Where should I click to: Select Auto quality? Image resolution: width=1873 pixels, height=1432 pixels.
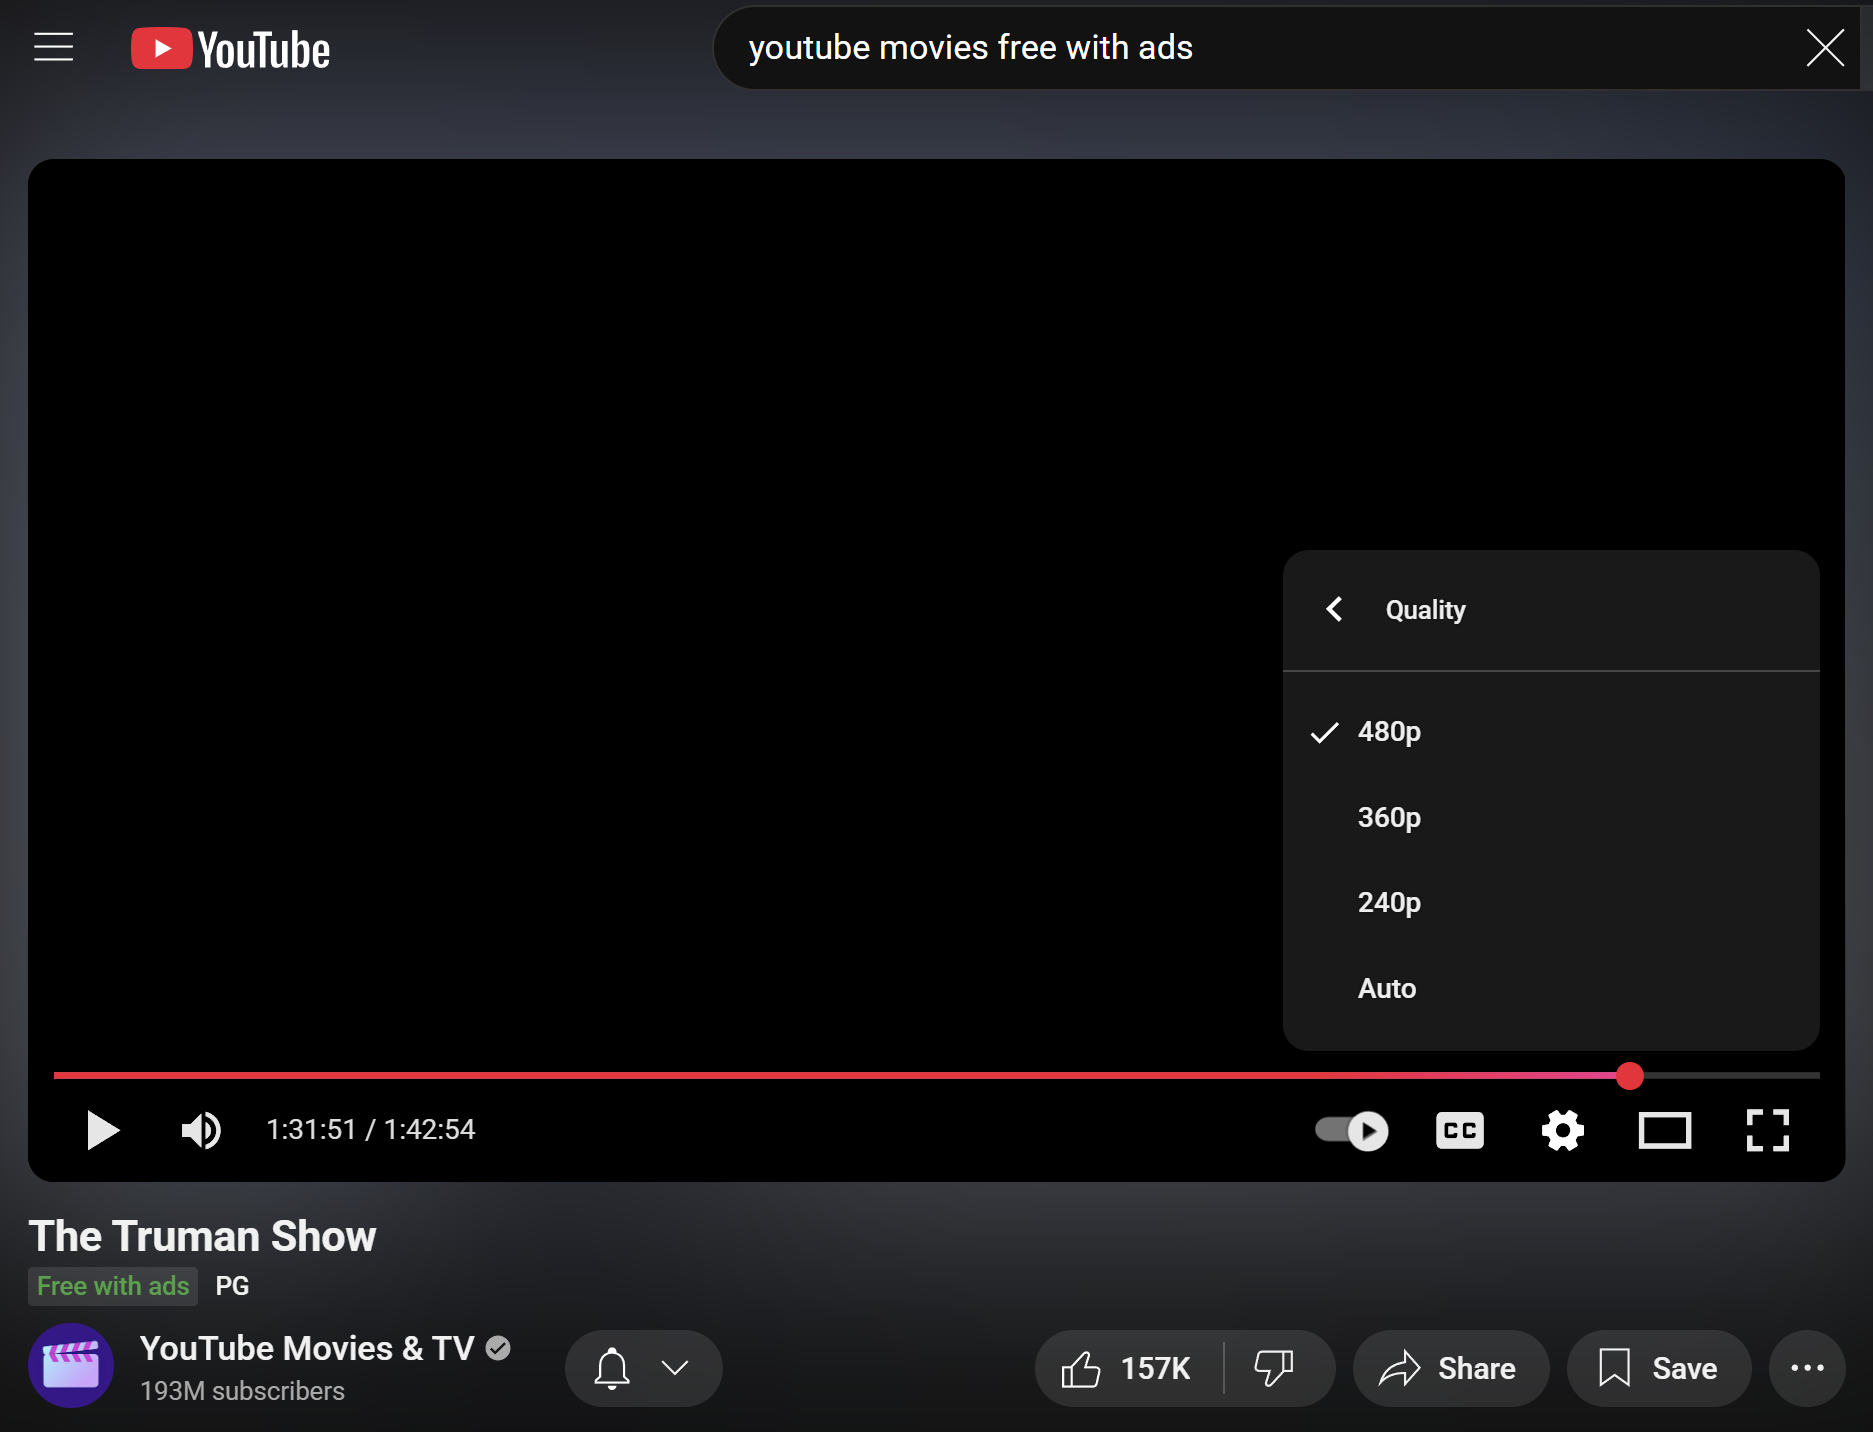(1551, 988)
